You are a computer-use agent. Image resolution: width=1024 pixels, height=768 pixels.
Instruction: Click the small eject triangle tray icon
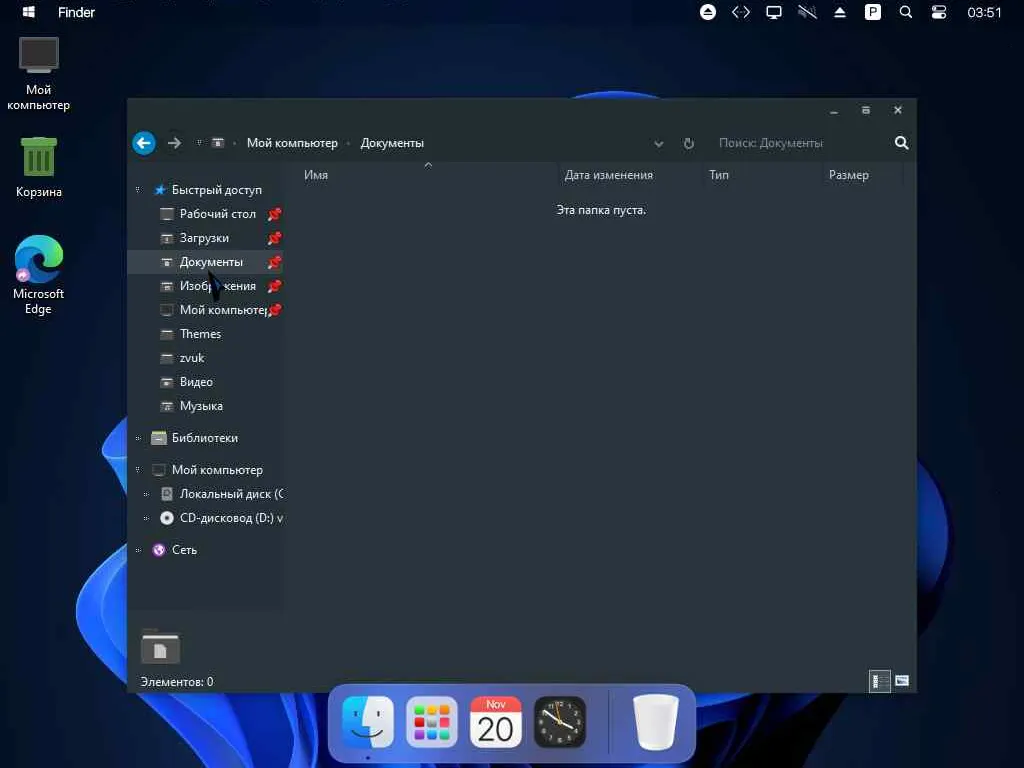tap(840, 12)
